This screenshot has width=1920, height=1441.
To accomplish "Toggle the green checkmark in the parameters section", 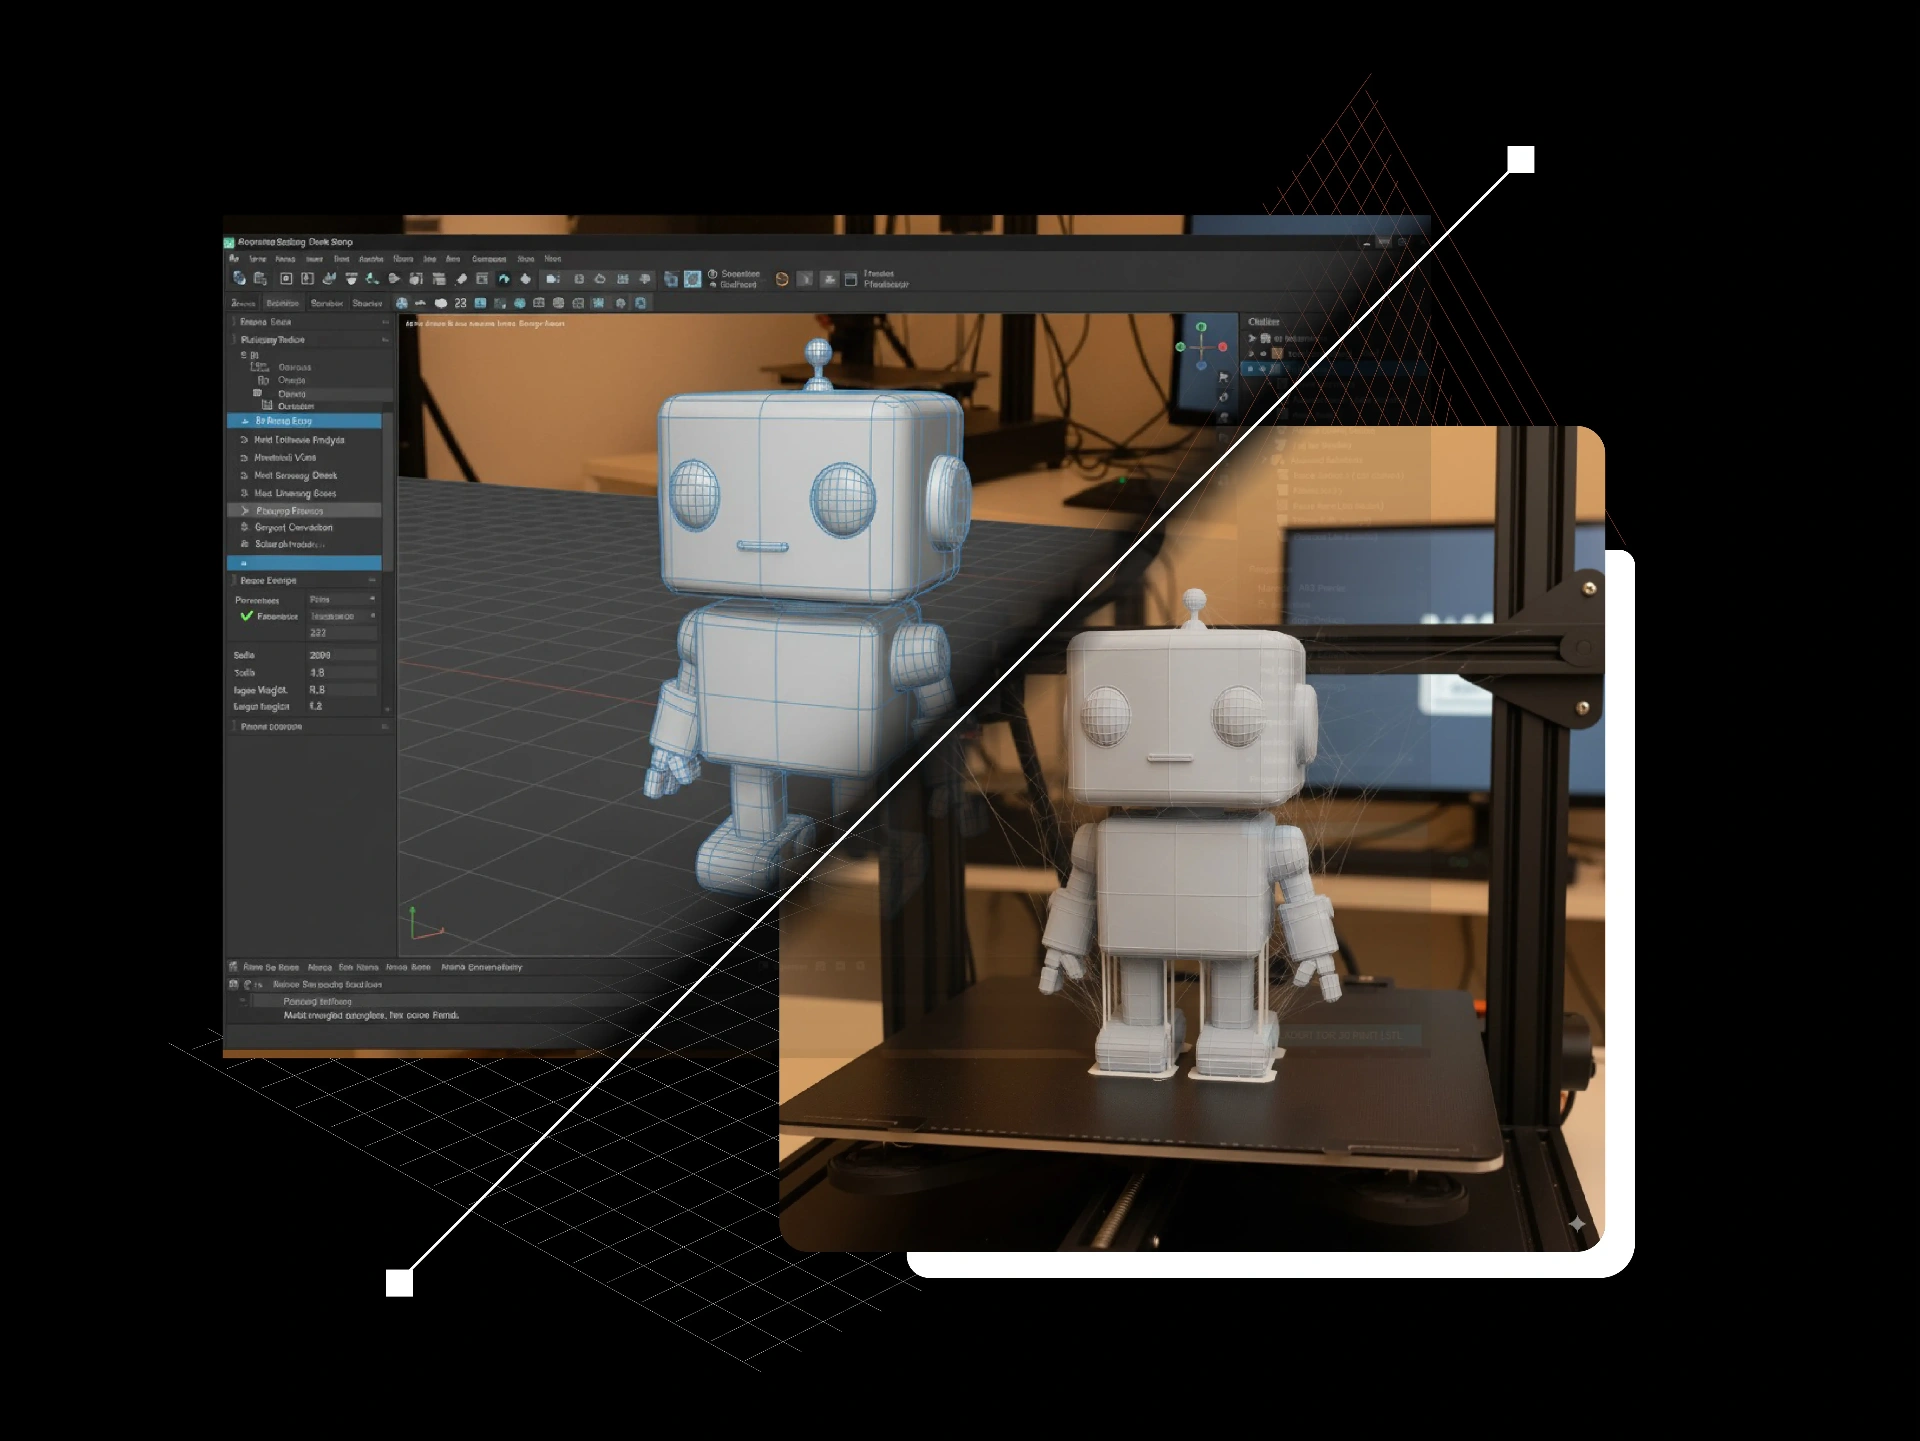I will [247, 616].
